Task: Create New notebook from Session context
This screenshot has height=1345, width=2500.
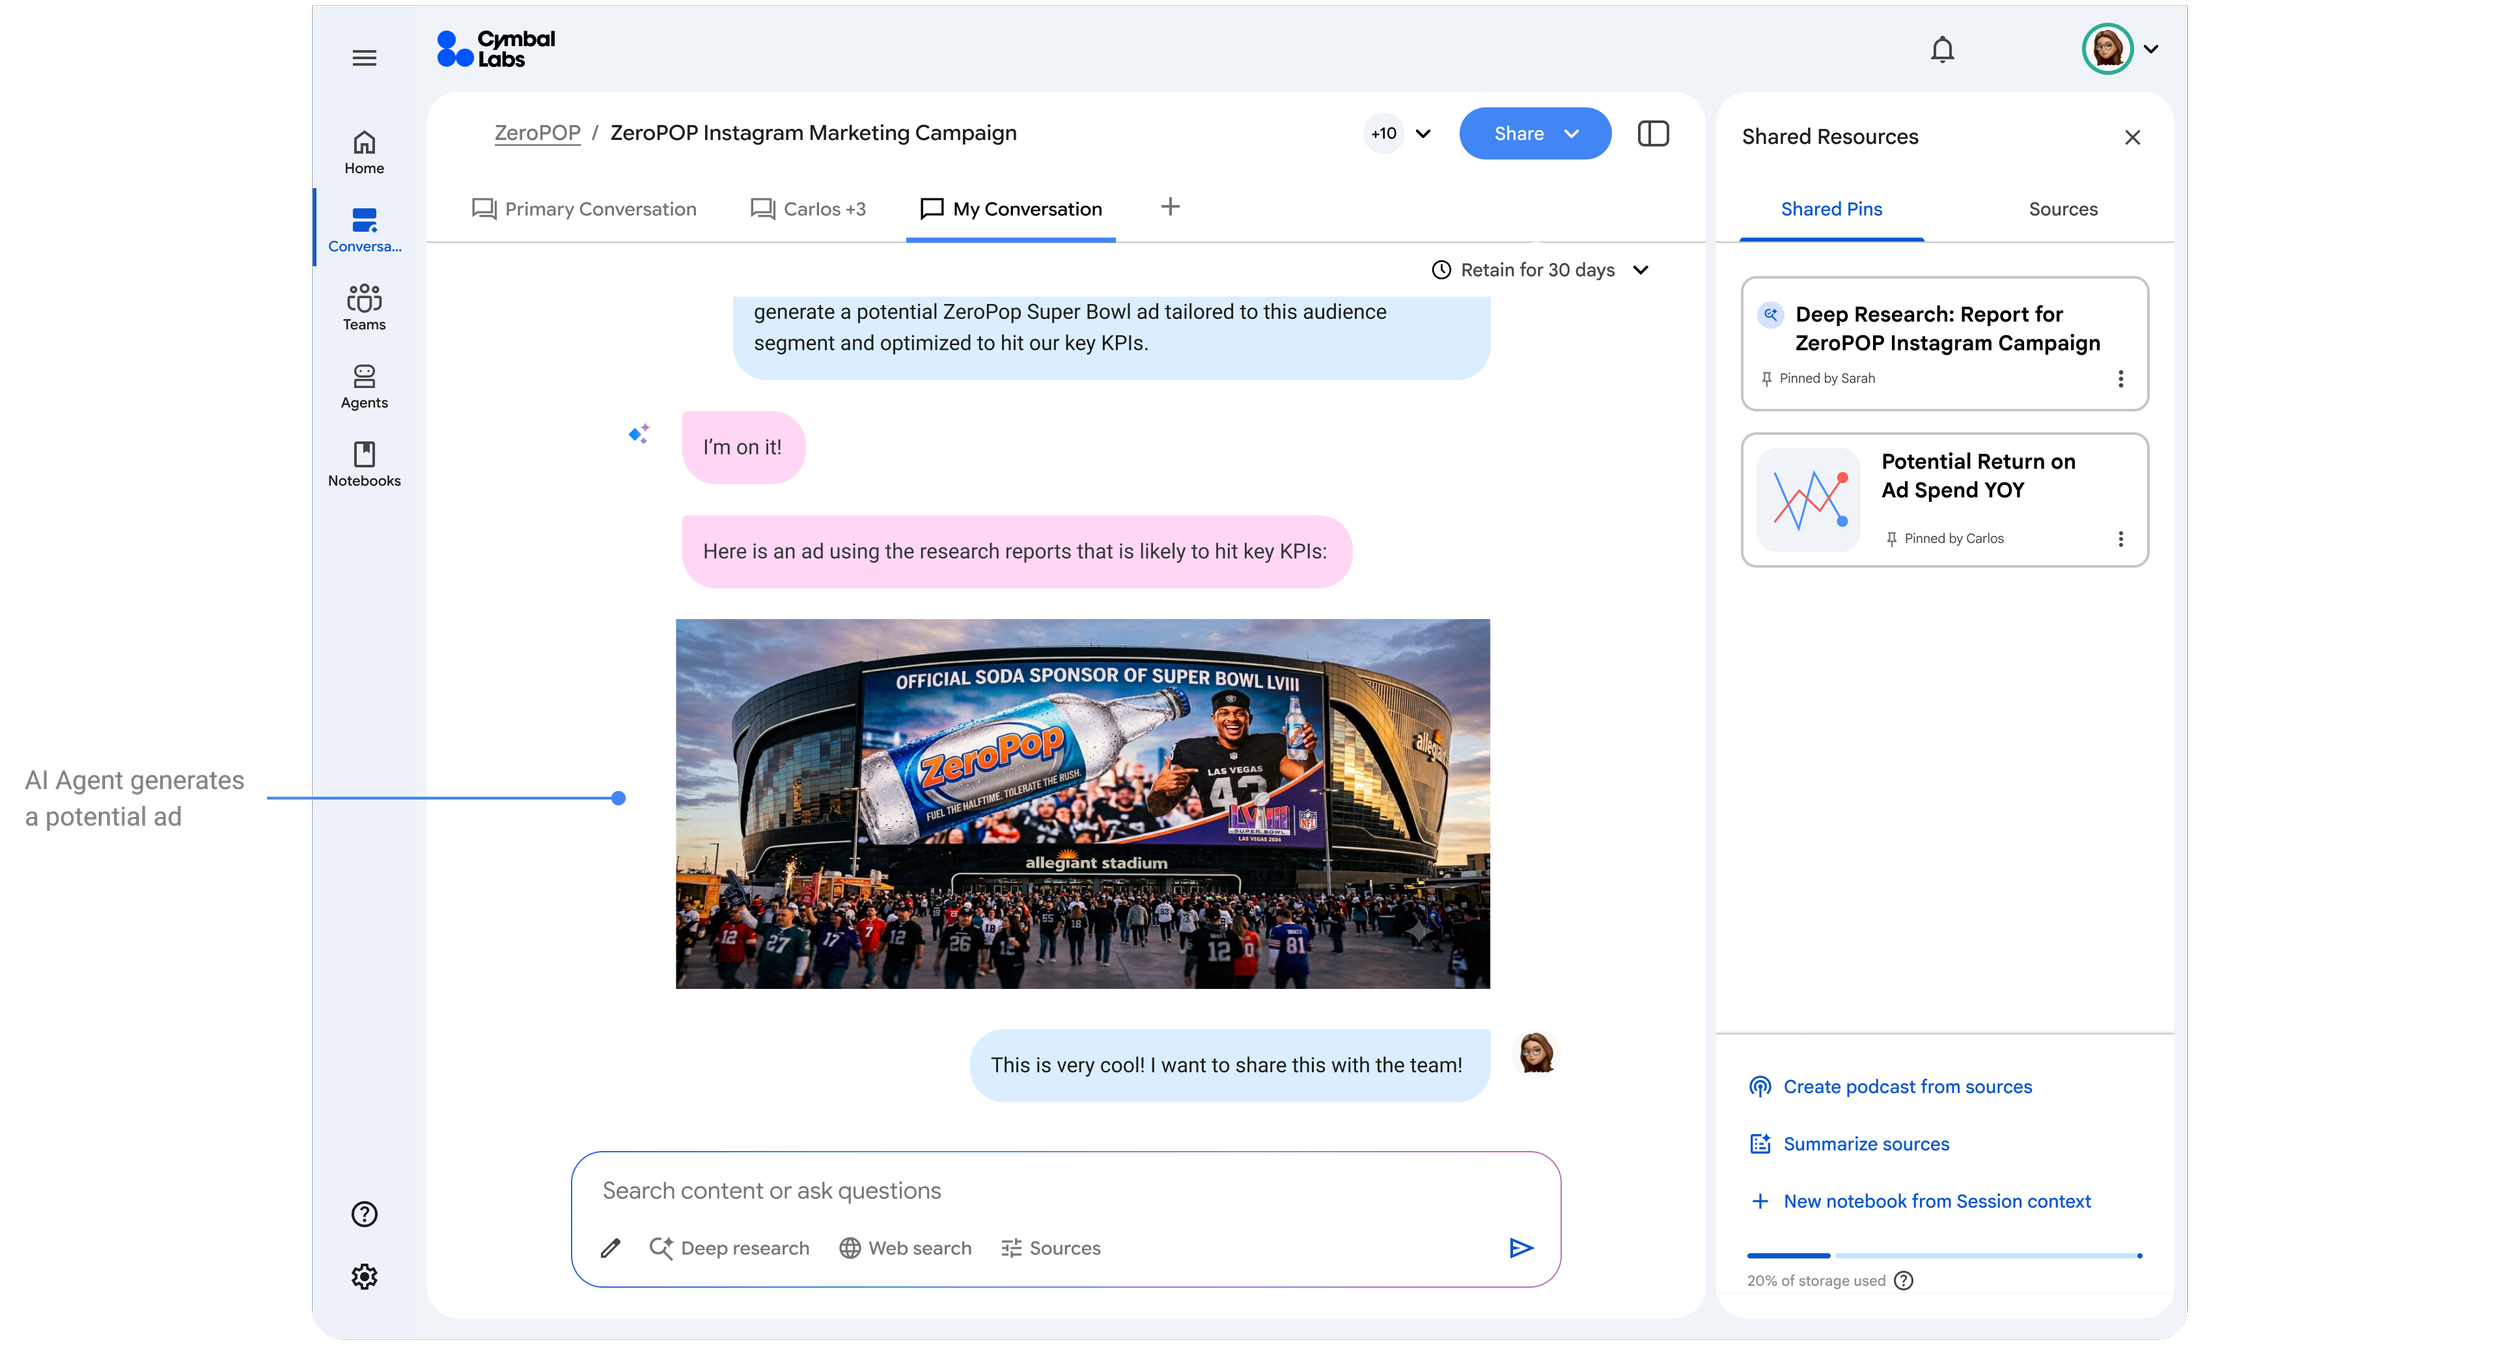Action: pyautogui.click(x=1919, y=1201)
